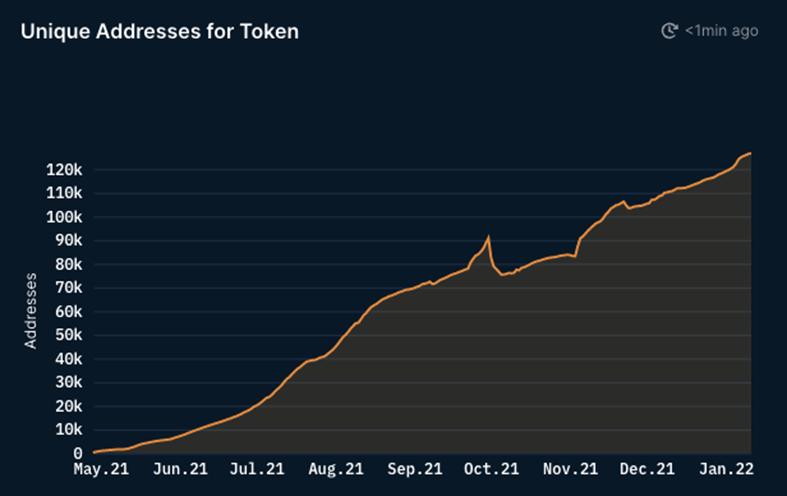The image size is (787, 496).
Task: Click the Jul.21 x-axis label
Action: (x=258, y=468)
